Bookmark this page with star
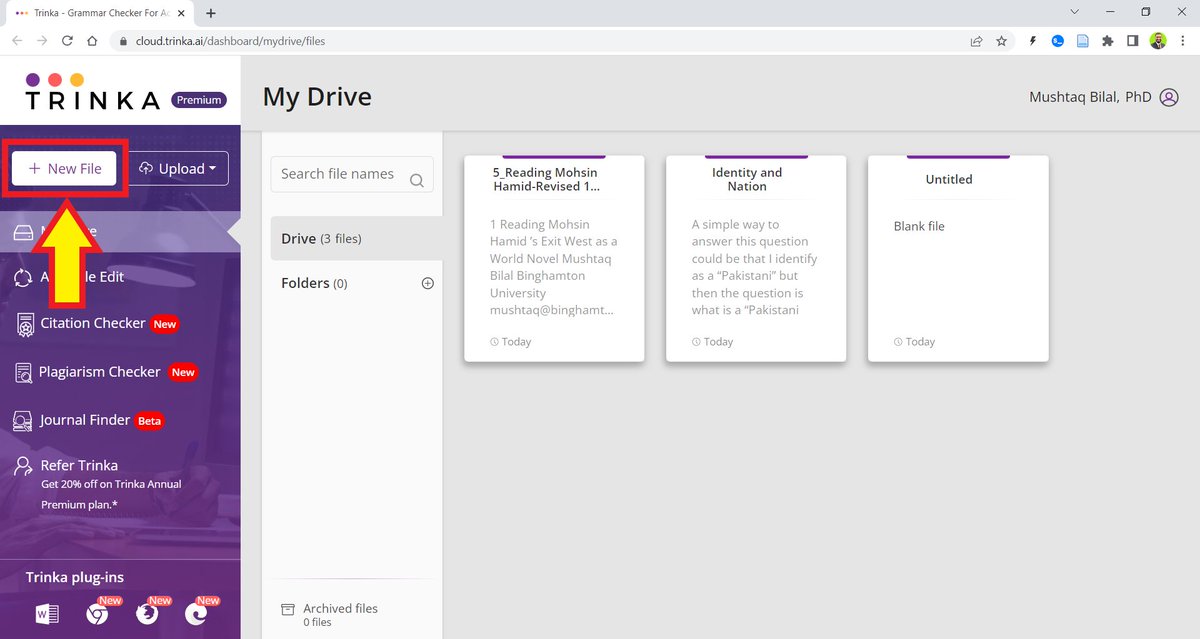The height and width of the screenshot is (639, 1200). coord(1001,41)
